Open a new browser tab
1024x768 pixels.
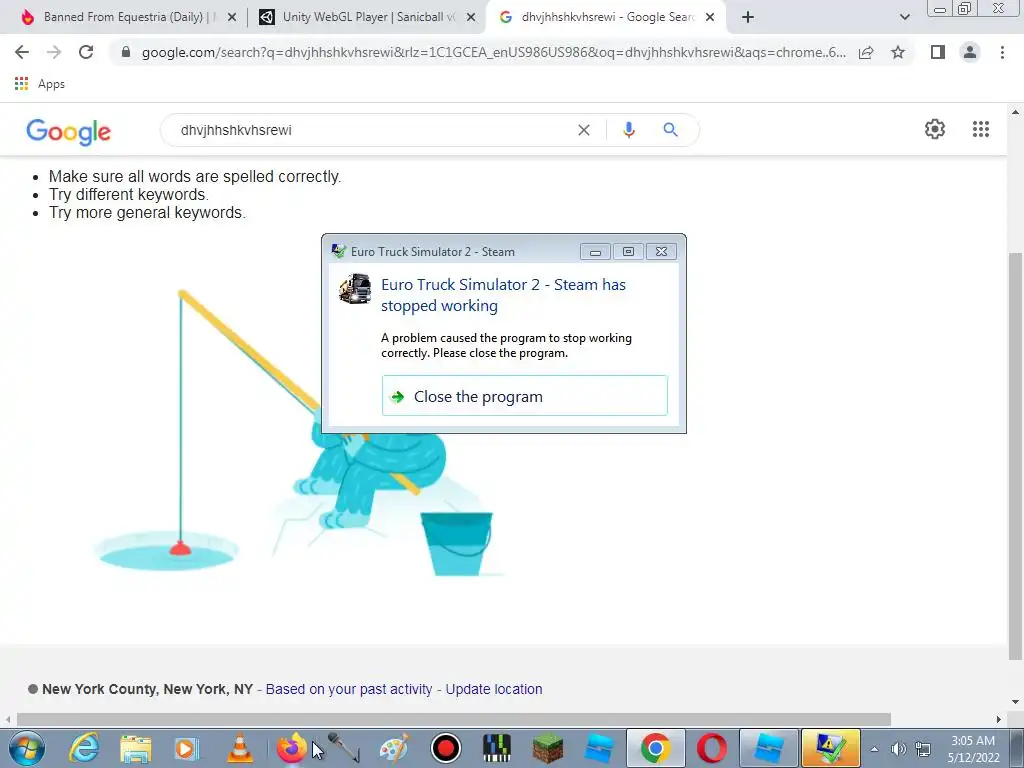tap(748, 18)
